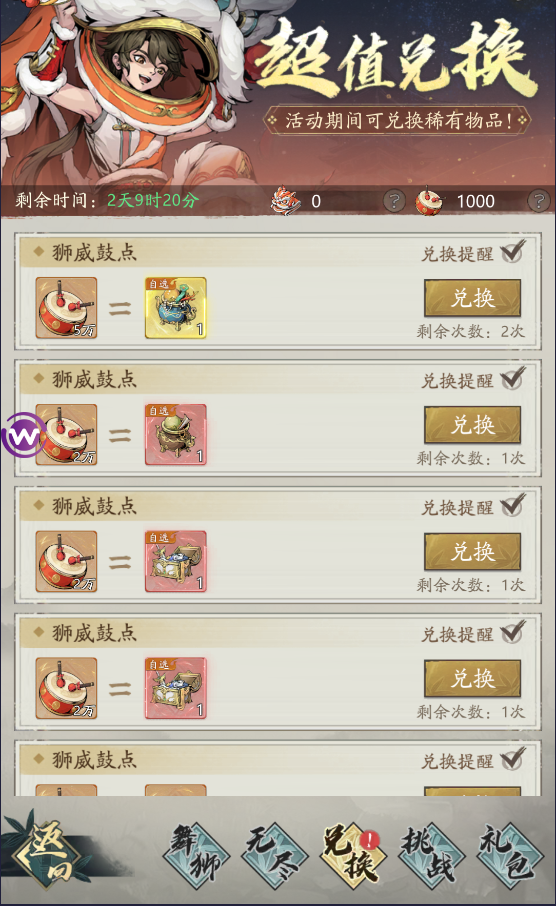Click 兑换 button with 2次 remaining
The width and height of the screenshot is (556, 906).
[473, 298]
